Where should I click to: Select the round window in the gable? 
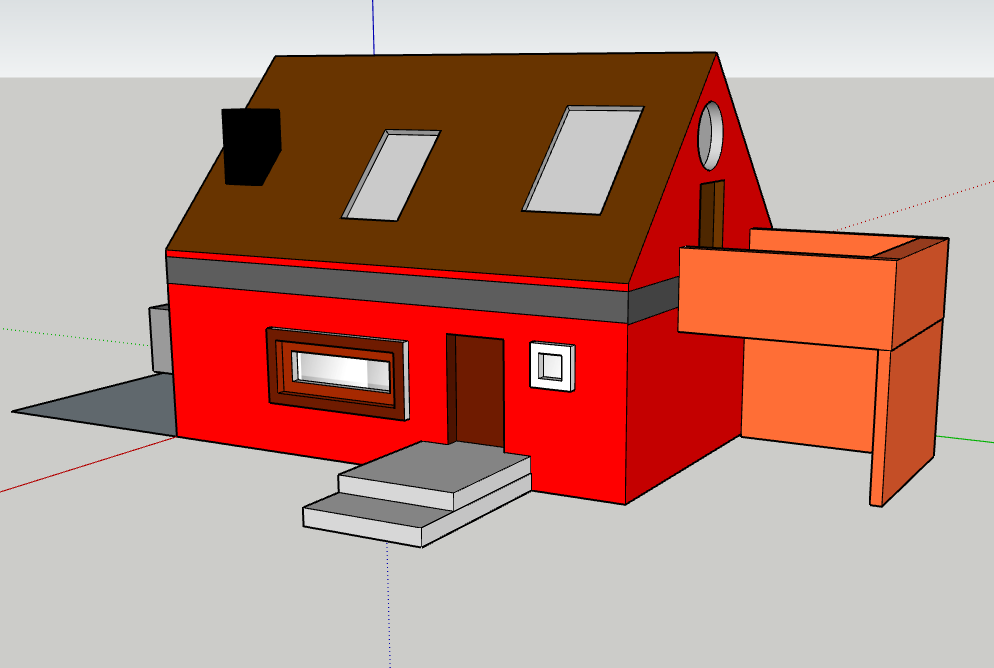(x=710, y=136)
